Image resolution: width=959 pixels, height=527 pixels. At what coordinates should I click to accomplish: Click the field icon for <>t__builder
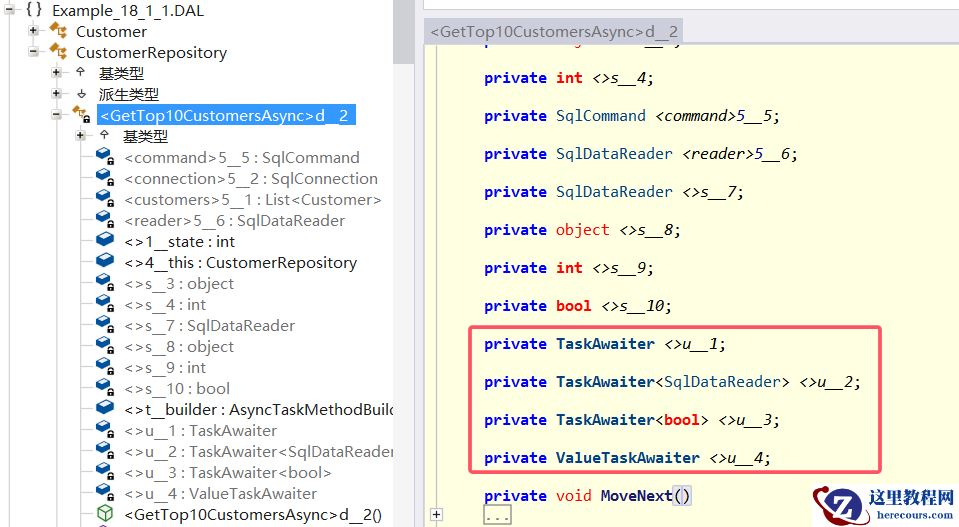pos(105,407)
